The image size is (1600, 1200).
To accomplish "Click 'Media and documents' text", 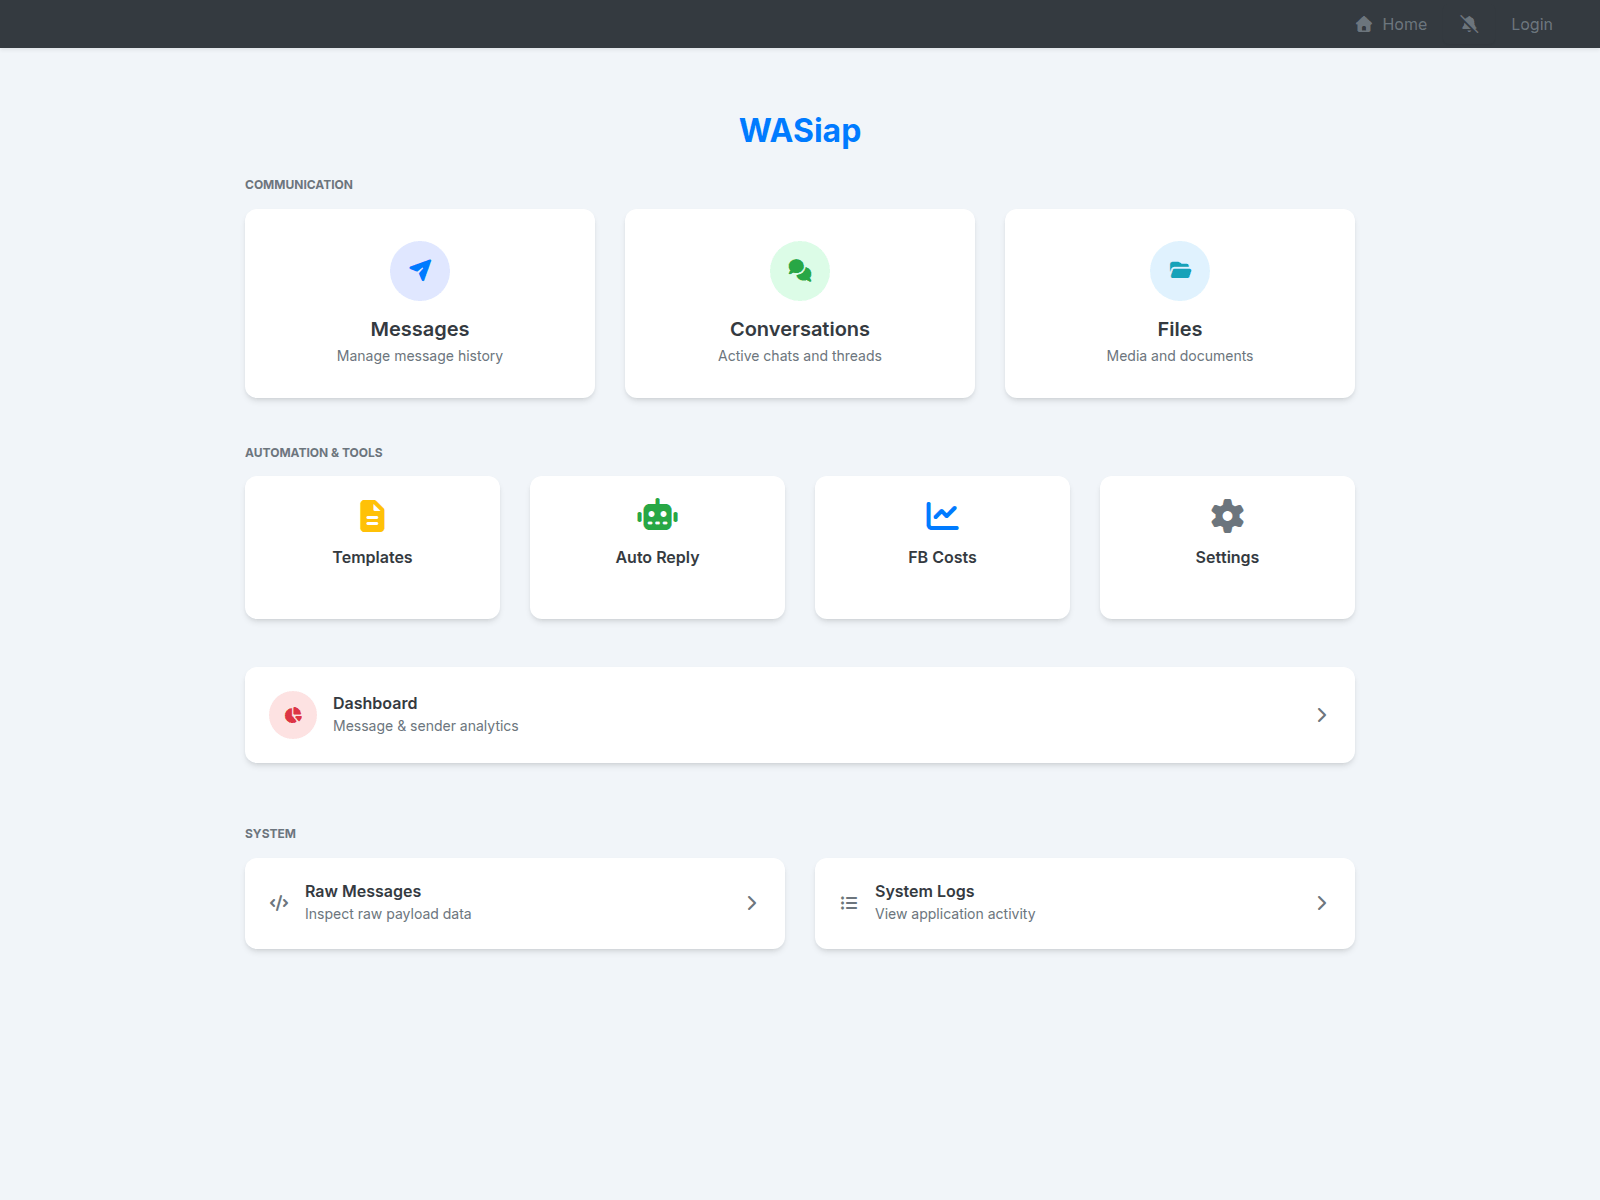I will coord(1180,356).
